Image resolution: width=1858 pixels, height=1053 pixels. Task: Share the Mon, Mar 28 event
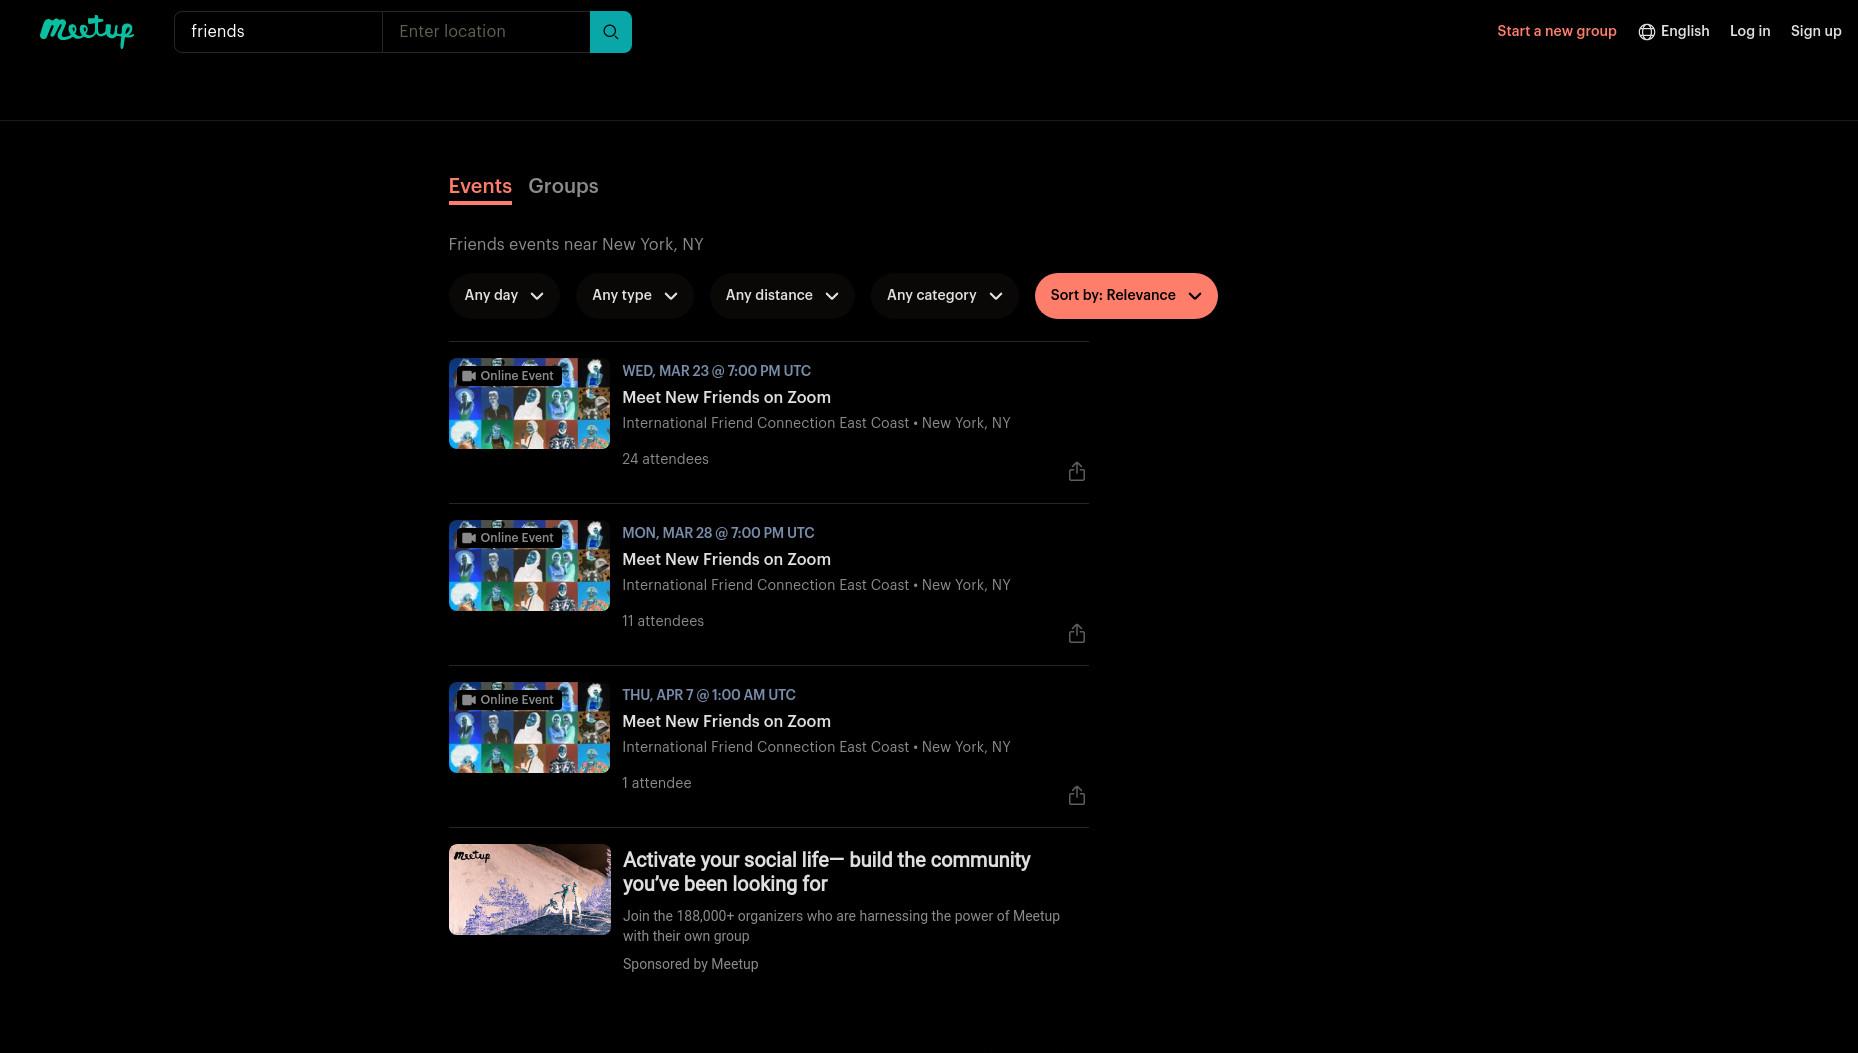coord(1076,633)
